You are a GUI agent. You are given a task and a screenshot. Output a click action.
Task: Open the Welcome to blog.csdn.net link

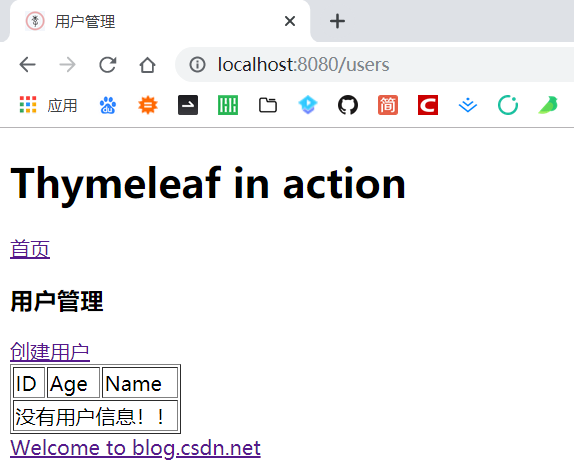click(135, 448)
